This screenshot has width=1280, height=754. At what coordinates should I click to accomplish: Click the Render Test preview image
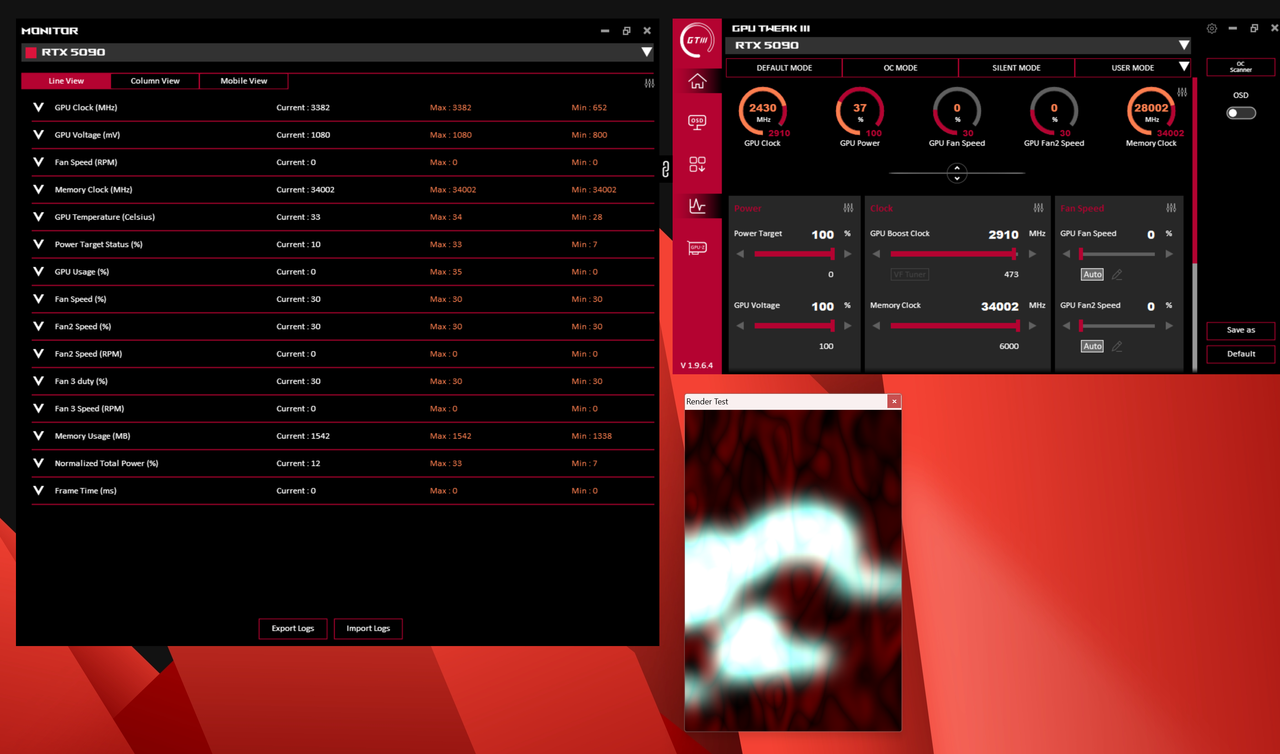(x=793, y=570)
